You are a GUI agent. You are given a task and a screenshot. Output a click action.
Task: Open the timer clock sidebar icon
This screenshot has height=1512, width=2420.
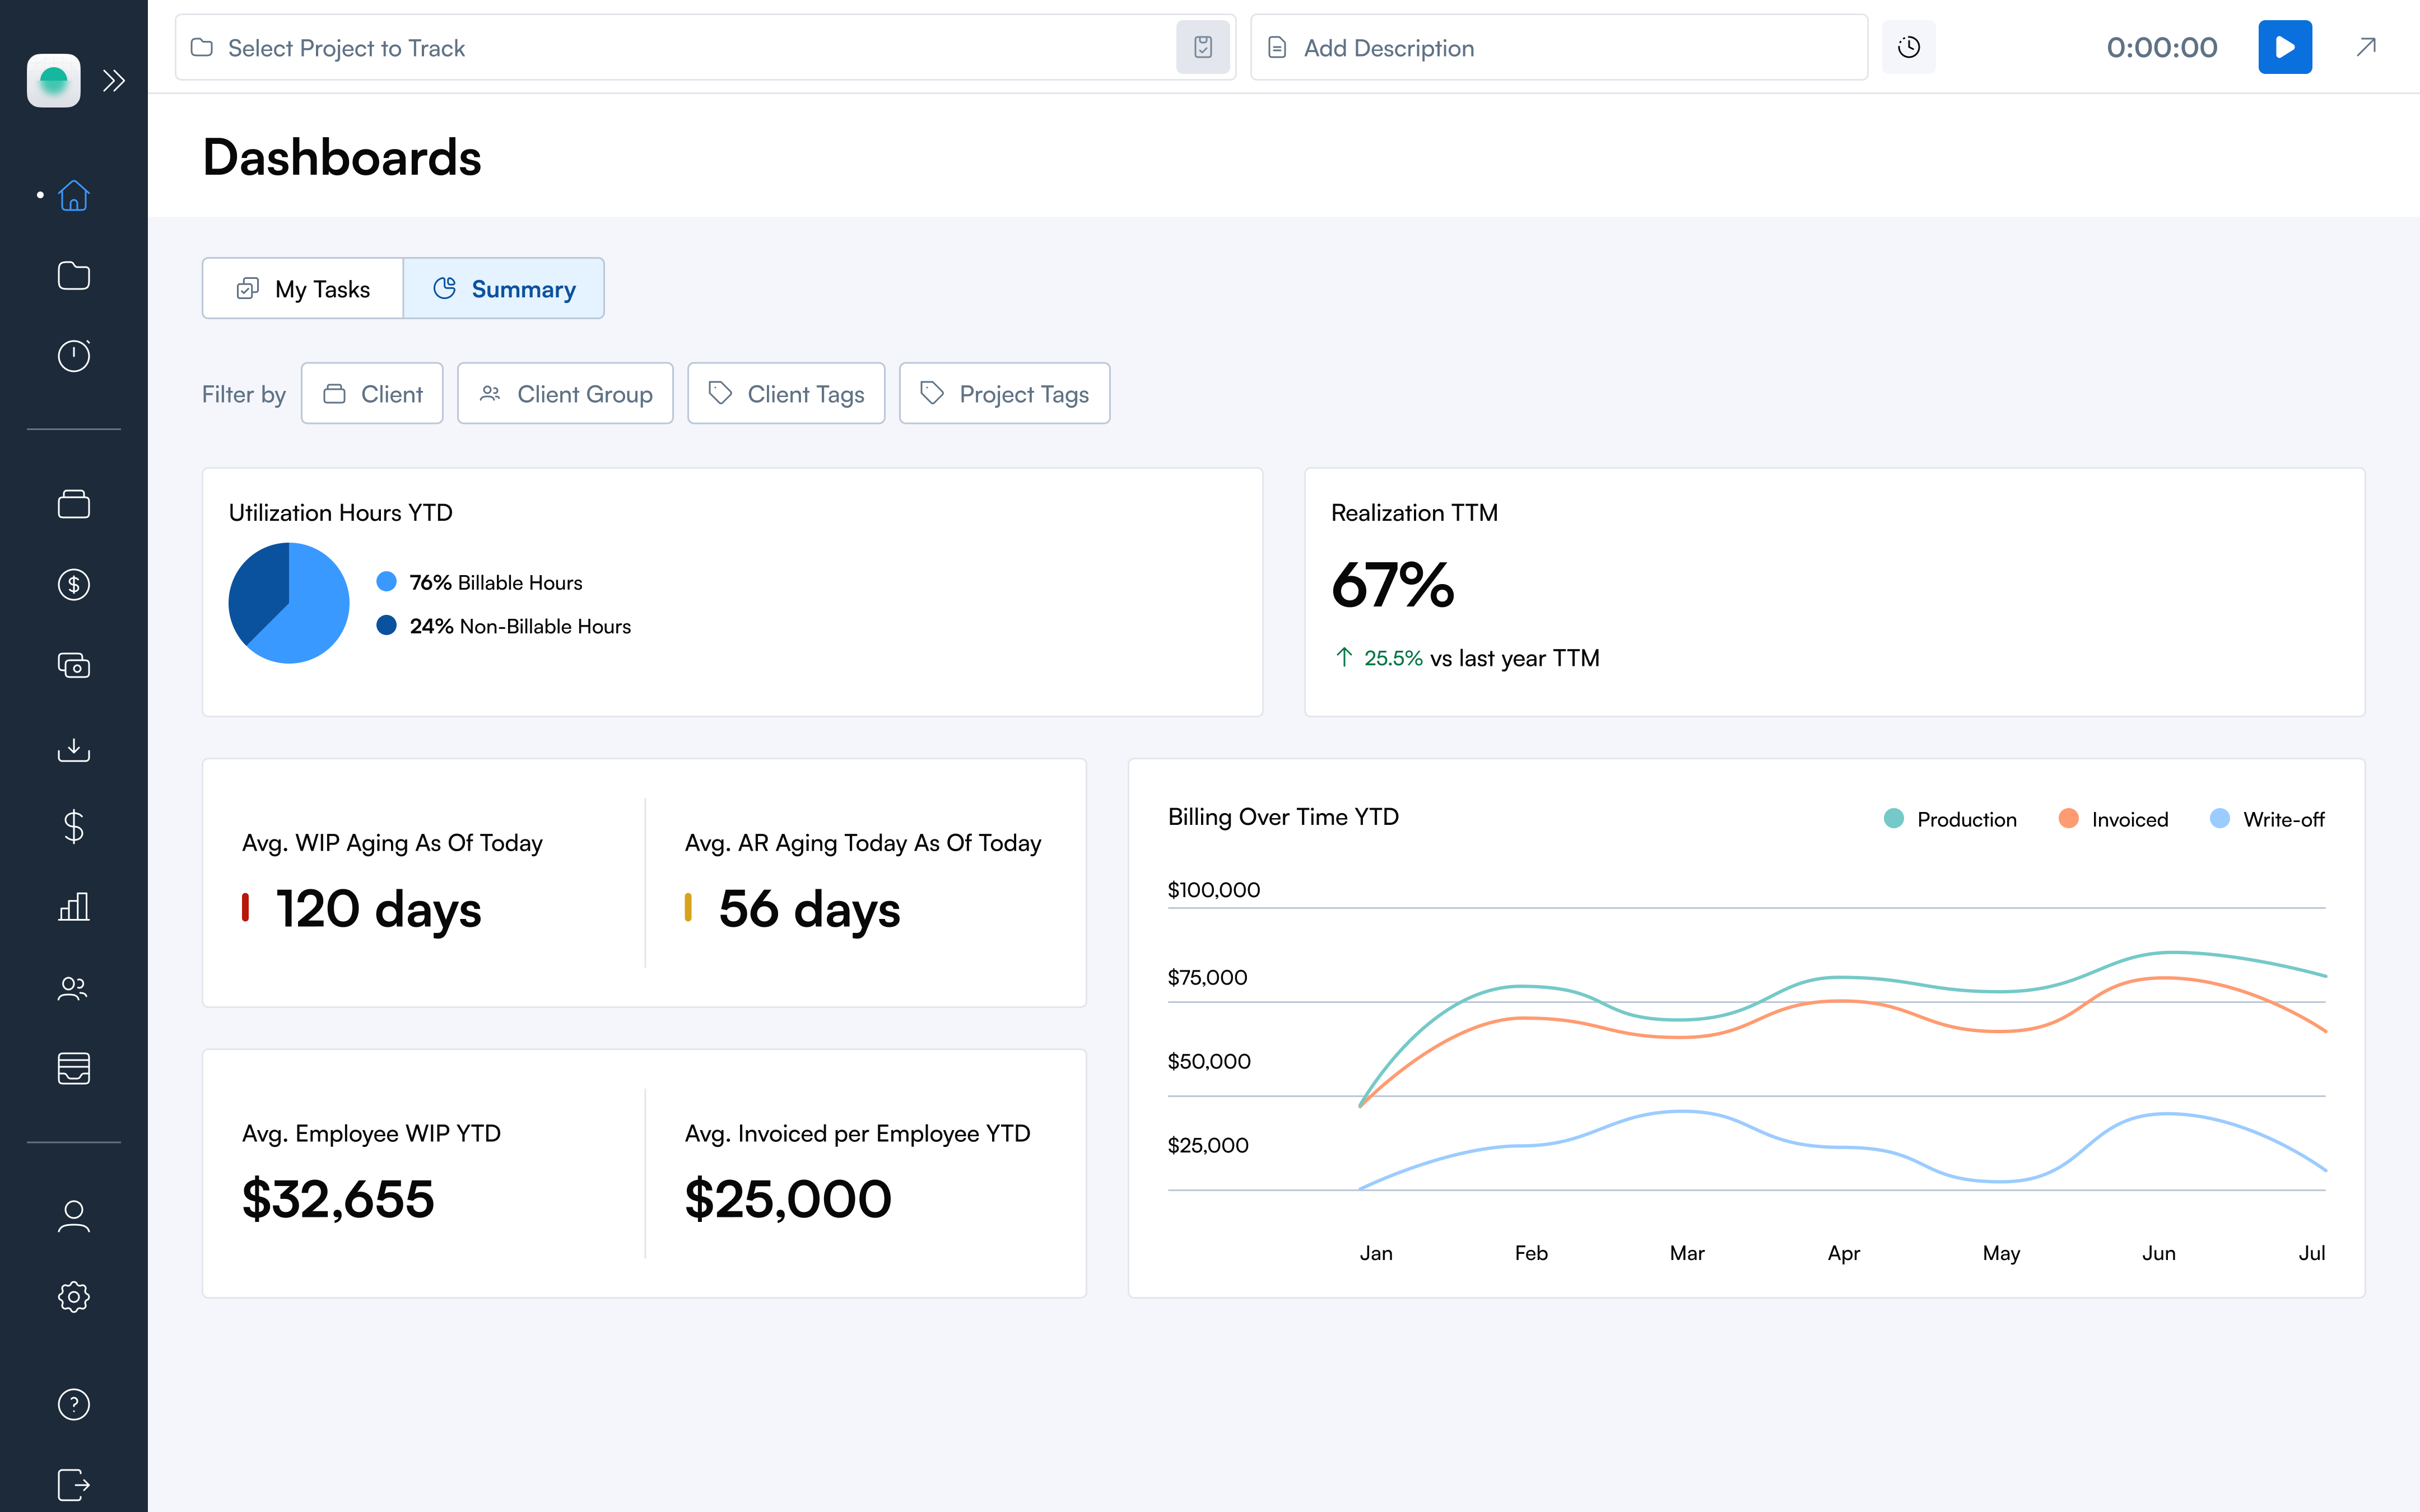pyautogui.click(x=74, y=356)
